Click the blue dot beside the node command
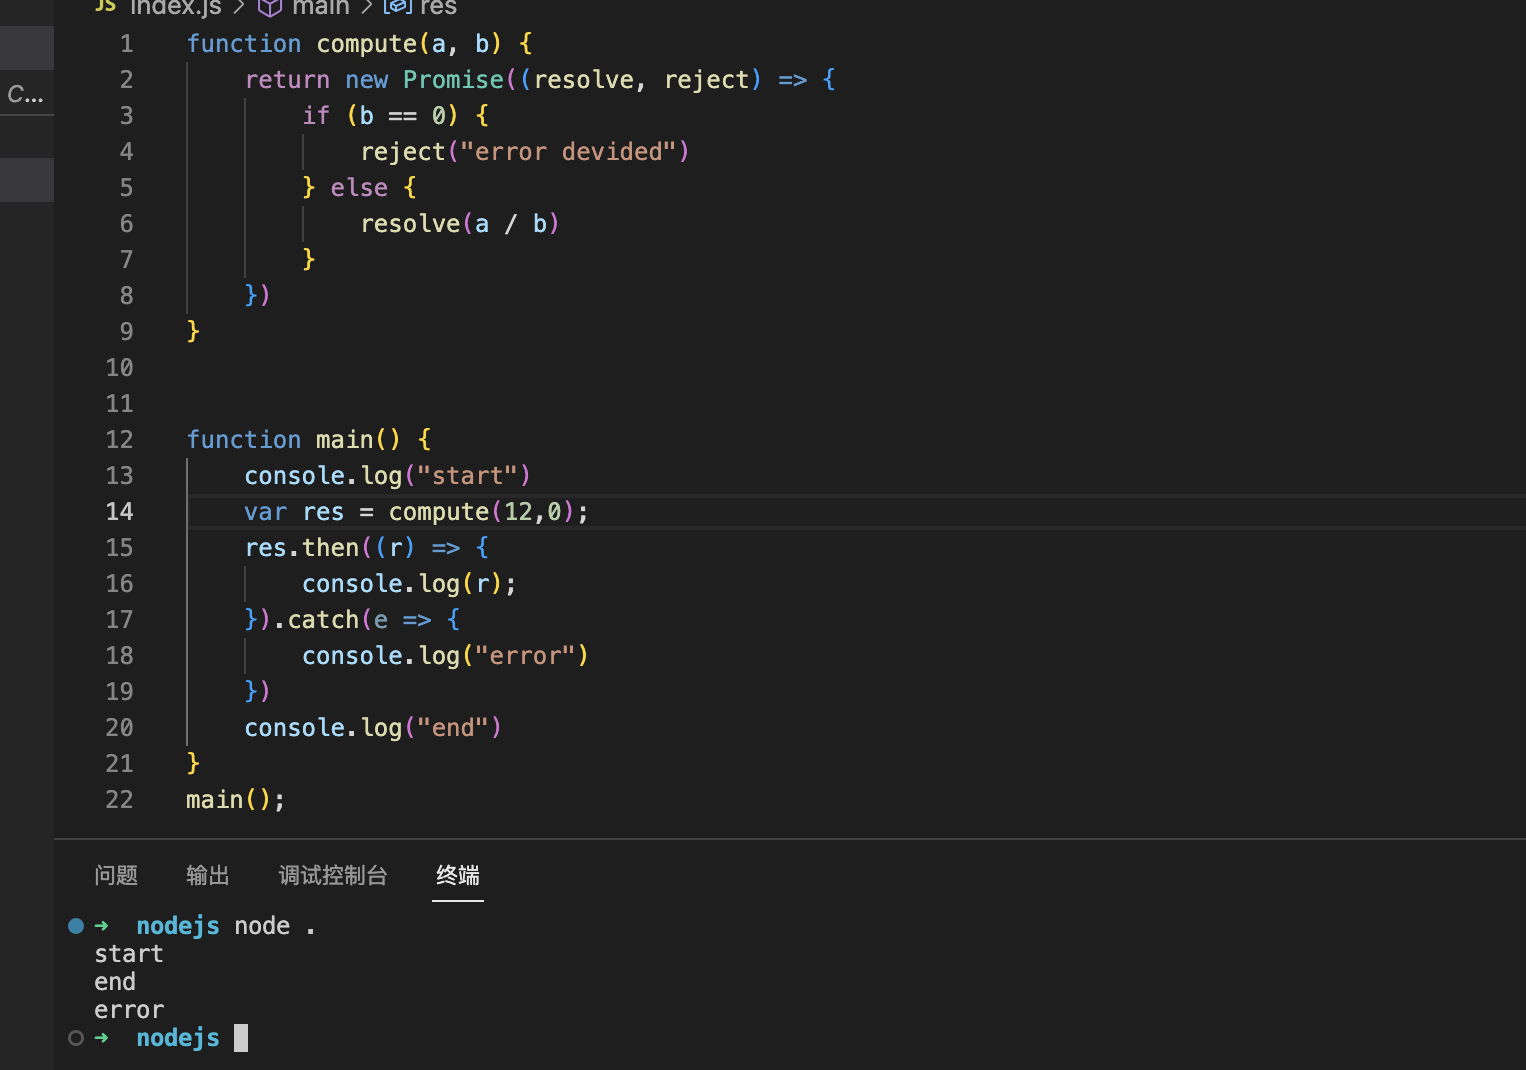1526x1070 pixels. (x=76, y=926)
